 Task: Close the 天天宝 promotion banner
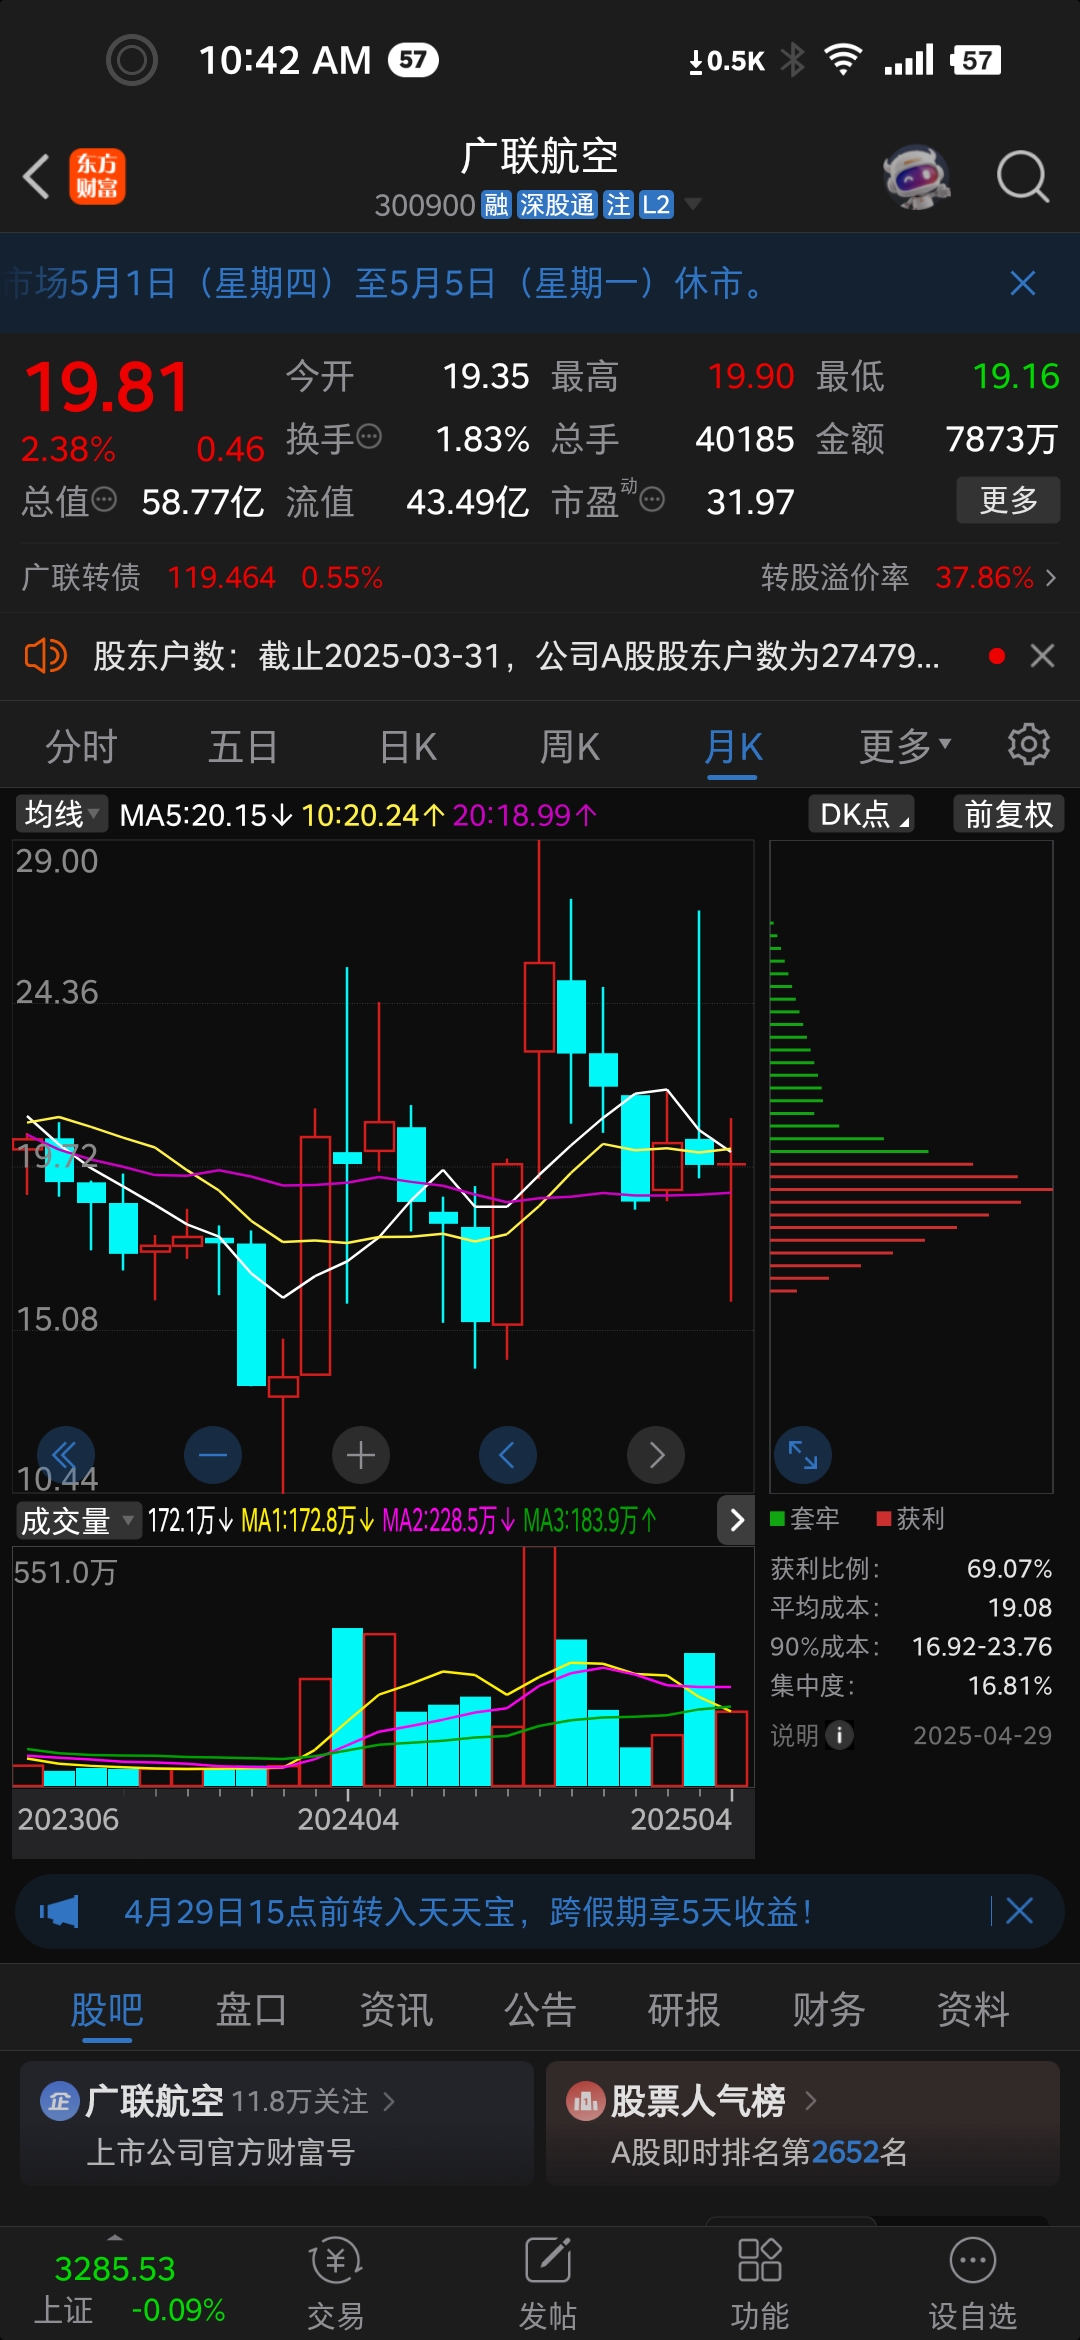tap(1020, 1912)
